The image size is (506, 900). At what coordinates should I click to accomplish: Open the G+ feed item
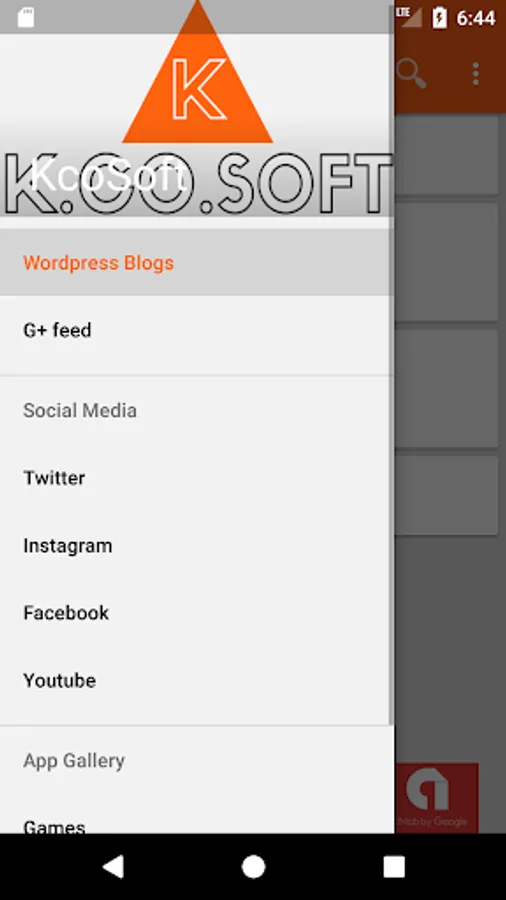click(x=197, y=330)
